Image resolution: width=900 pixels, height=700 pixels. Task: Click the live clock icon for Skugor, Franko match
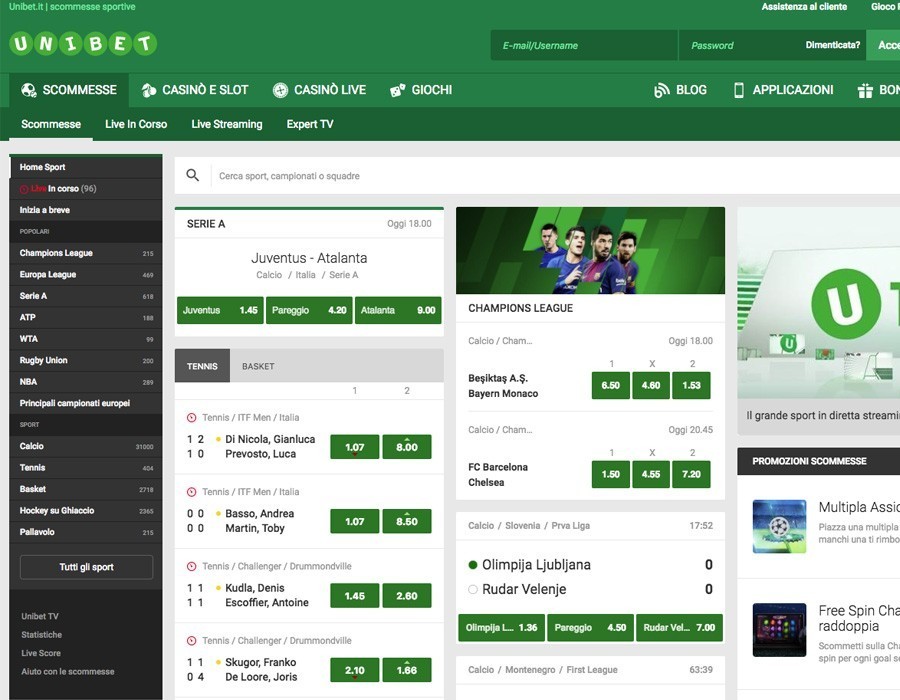(x=192, y=640)
